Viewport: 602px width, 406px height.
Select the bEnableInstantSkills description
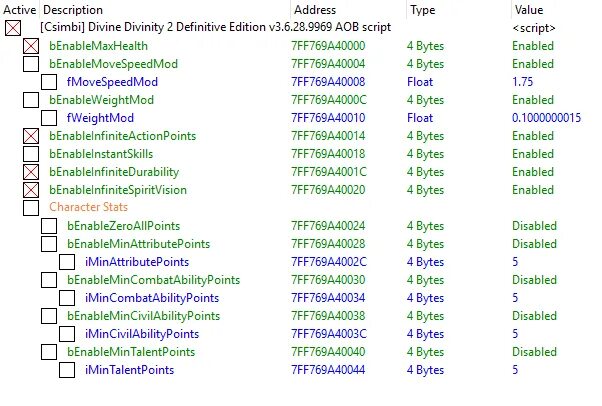coord(101,154)
